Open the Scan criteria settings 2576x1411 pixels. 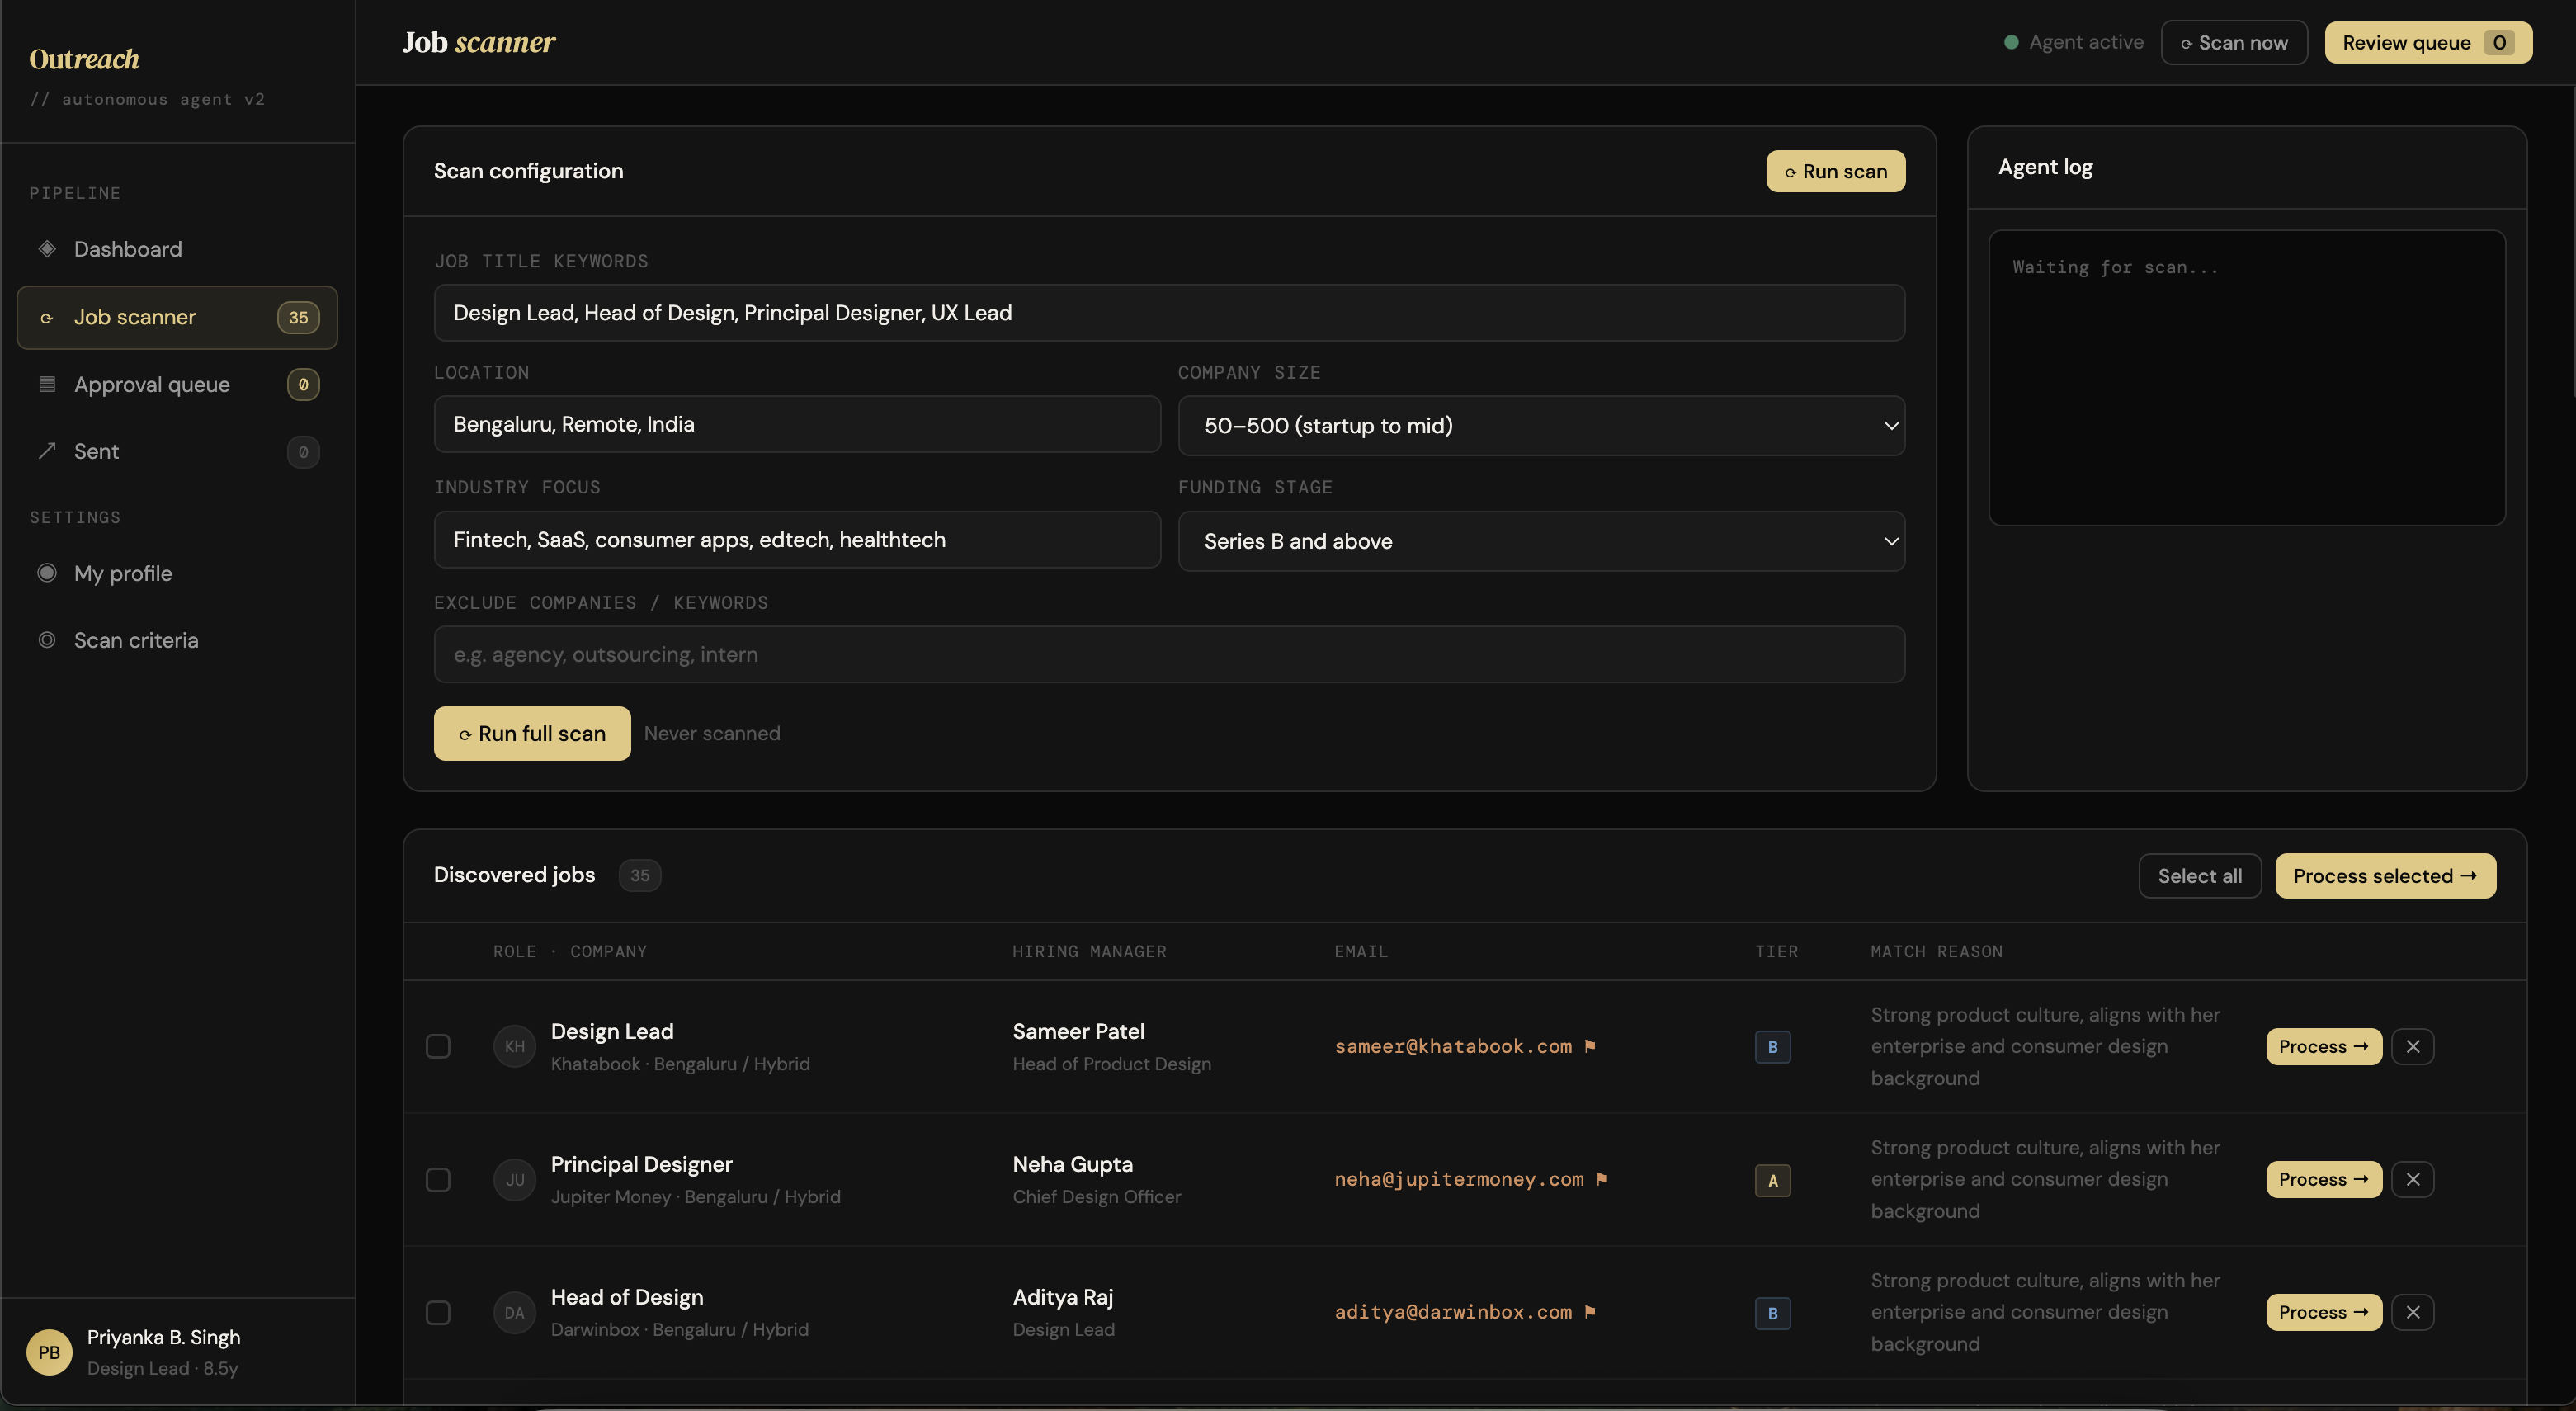[137, 640]
